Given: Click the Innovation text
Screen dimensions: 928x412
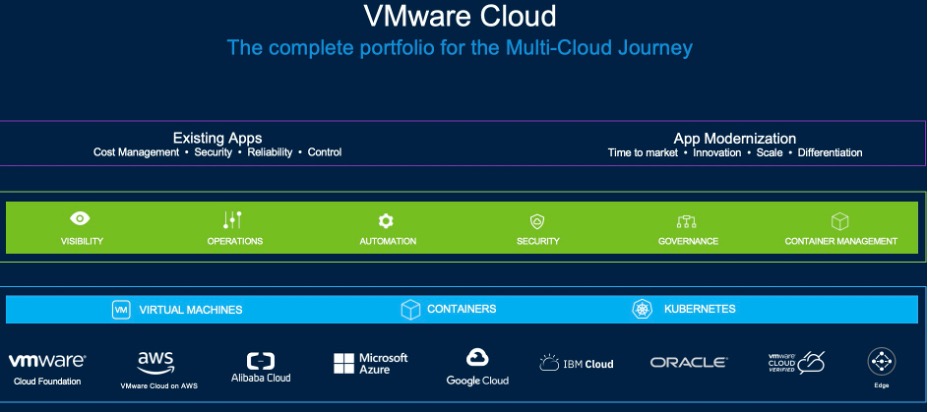Looking at the screenshot, I should pos(717,153).
